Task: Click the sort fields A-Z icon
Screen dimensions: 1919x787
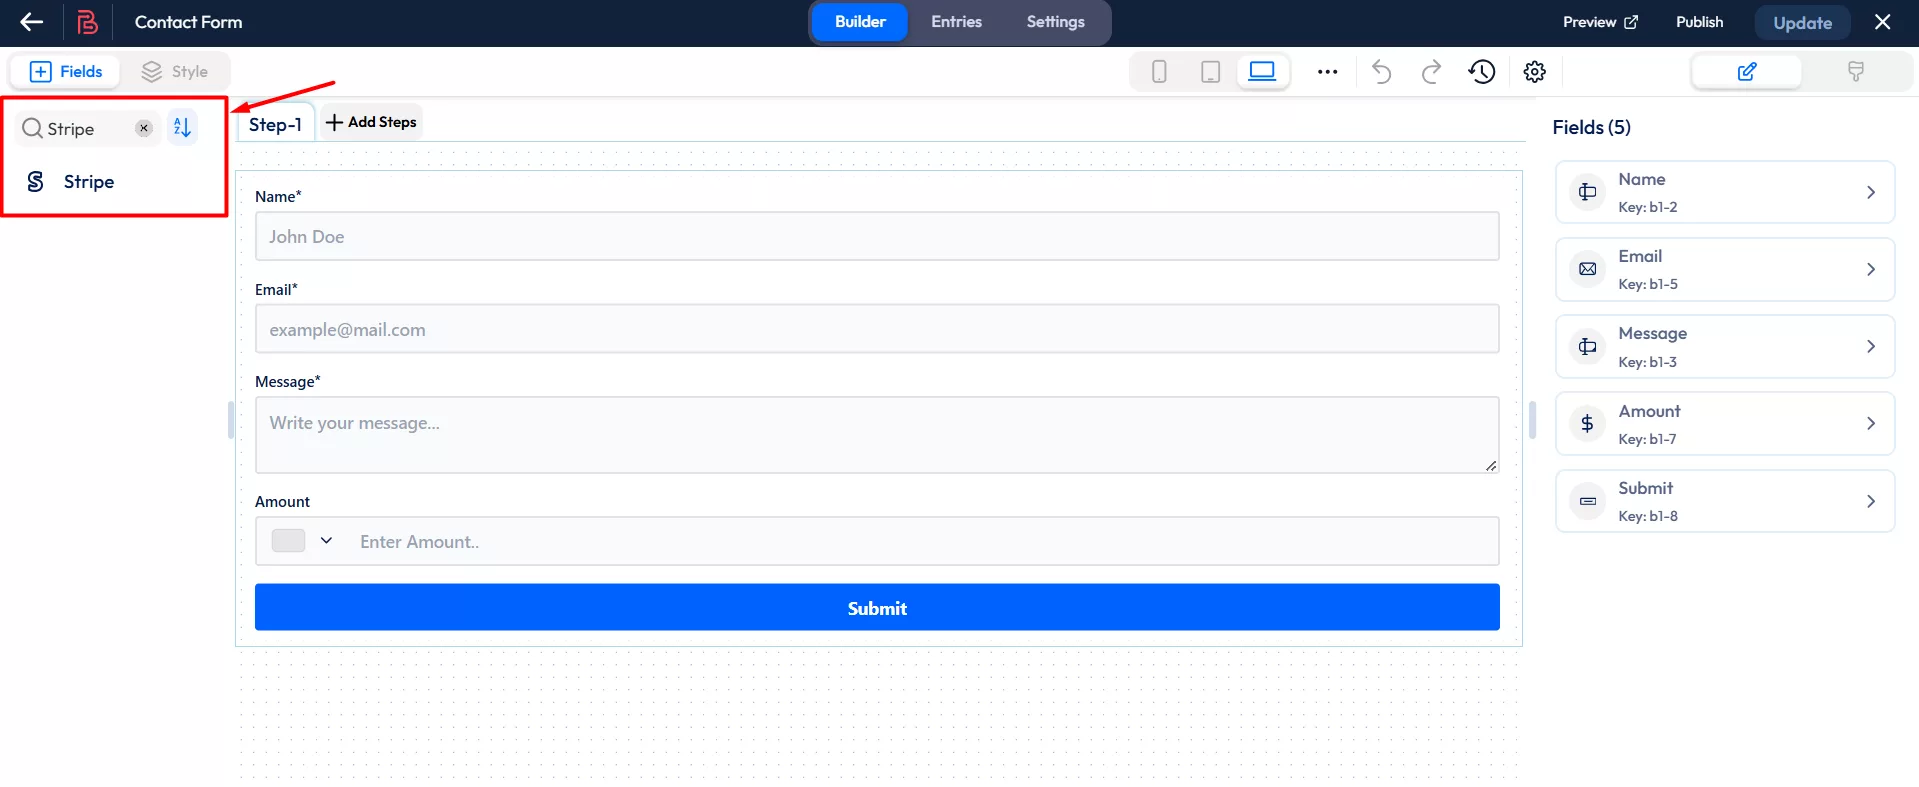Action: (x=182, y=127)
